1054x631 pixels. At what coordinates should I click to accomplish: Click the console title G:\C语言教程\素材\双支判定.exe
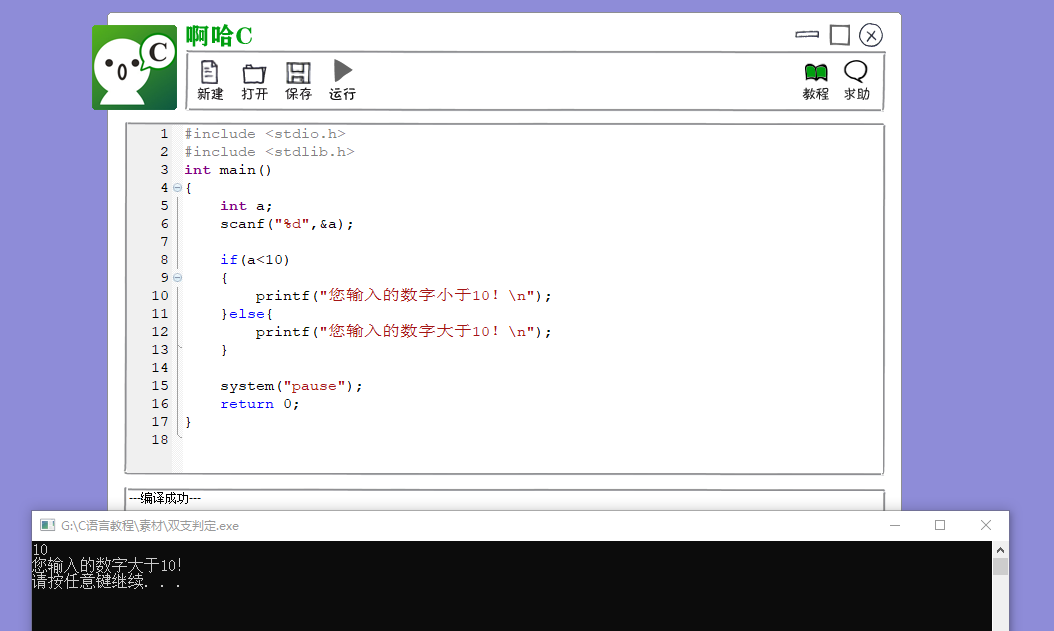tap(150, 525)
